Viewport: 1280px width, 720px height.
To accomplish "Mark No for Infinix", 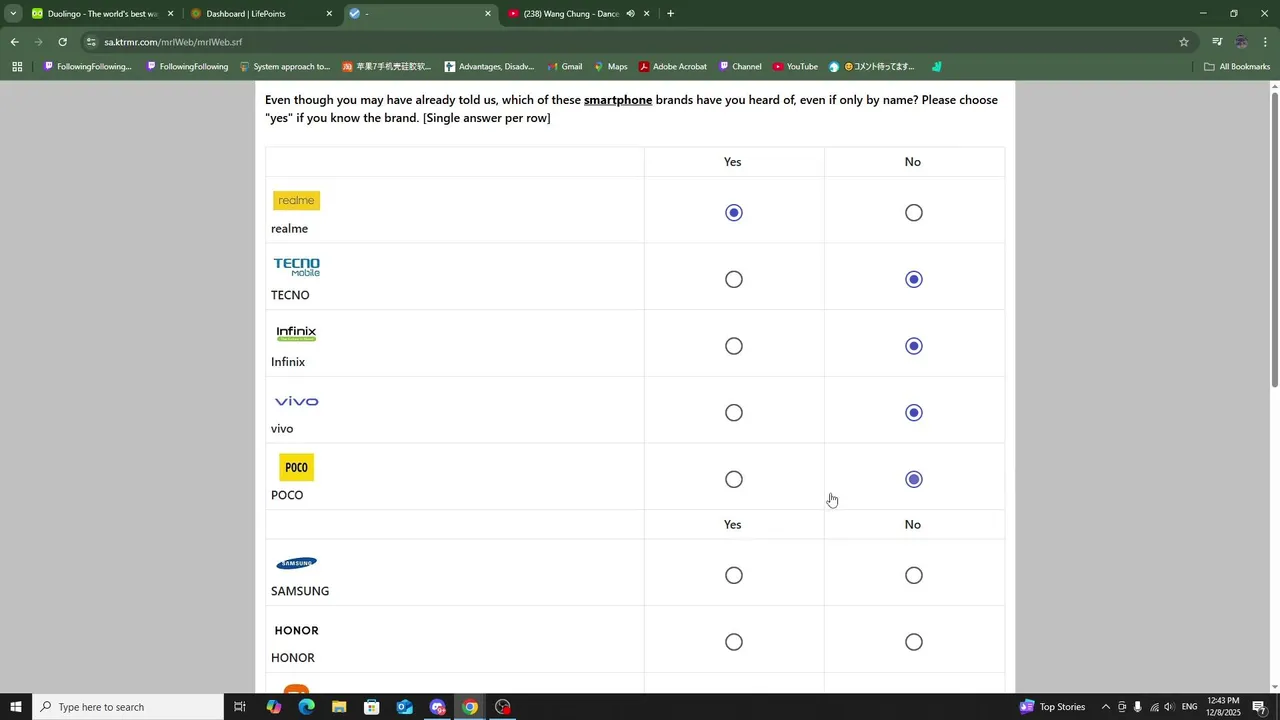I will click(914, 346).
